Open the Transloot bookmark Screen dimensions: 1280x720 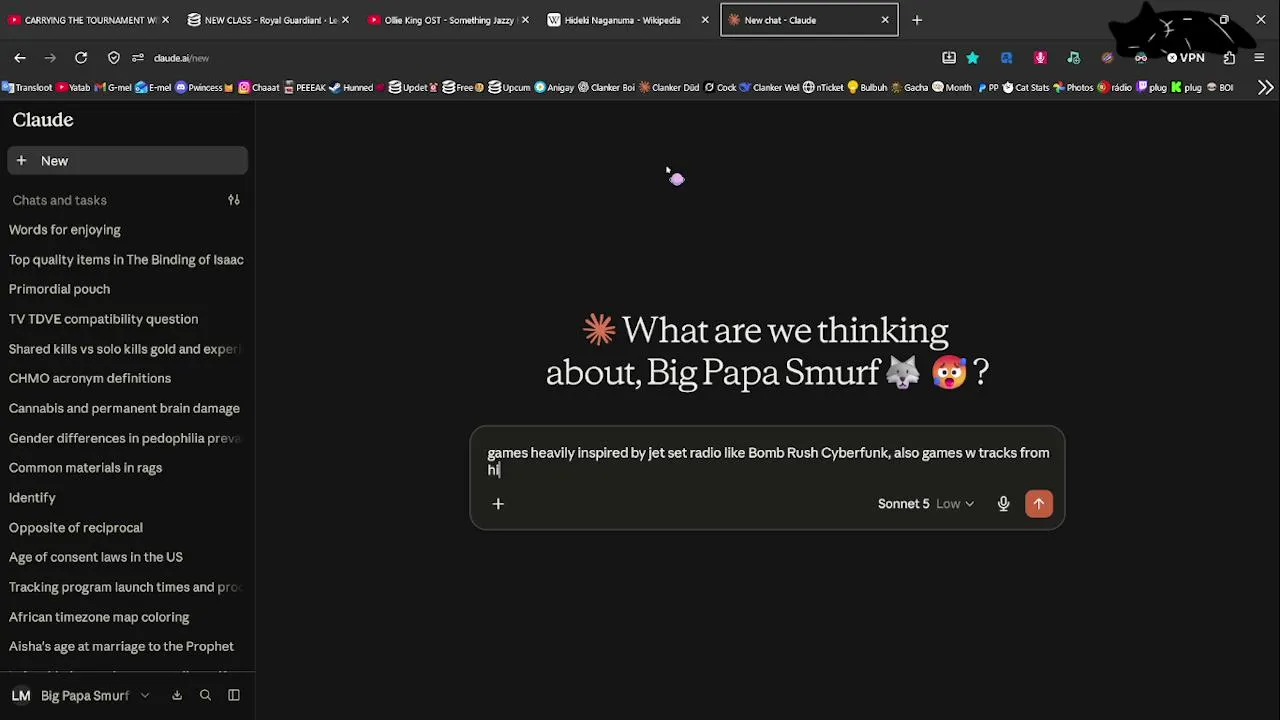click(x=27, y=87)
